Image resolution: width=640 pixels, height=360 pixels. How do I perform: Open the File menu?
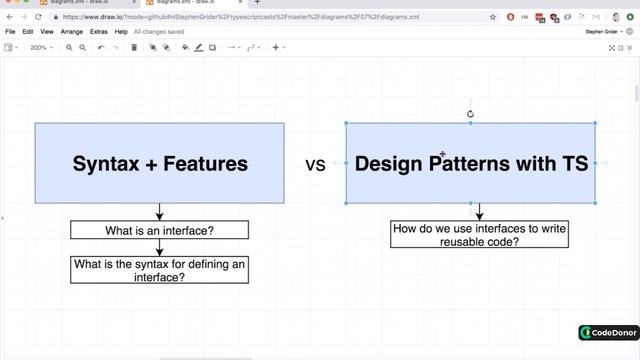click(10, 31)
